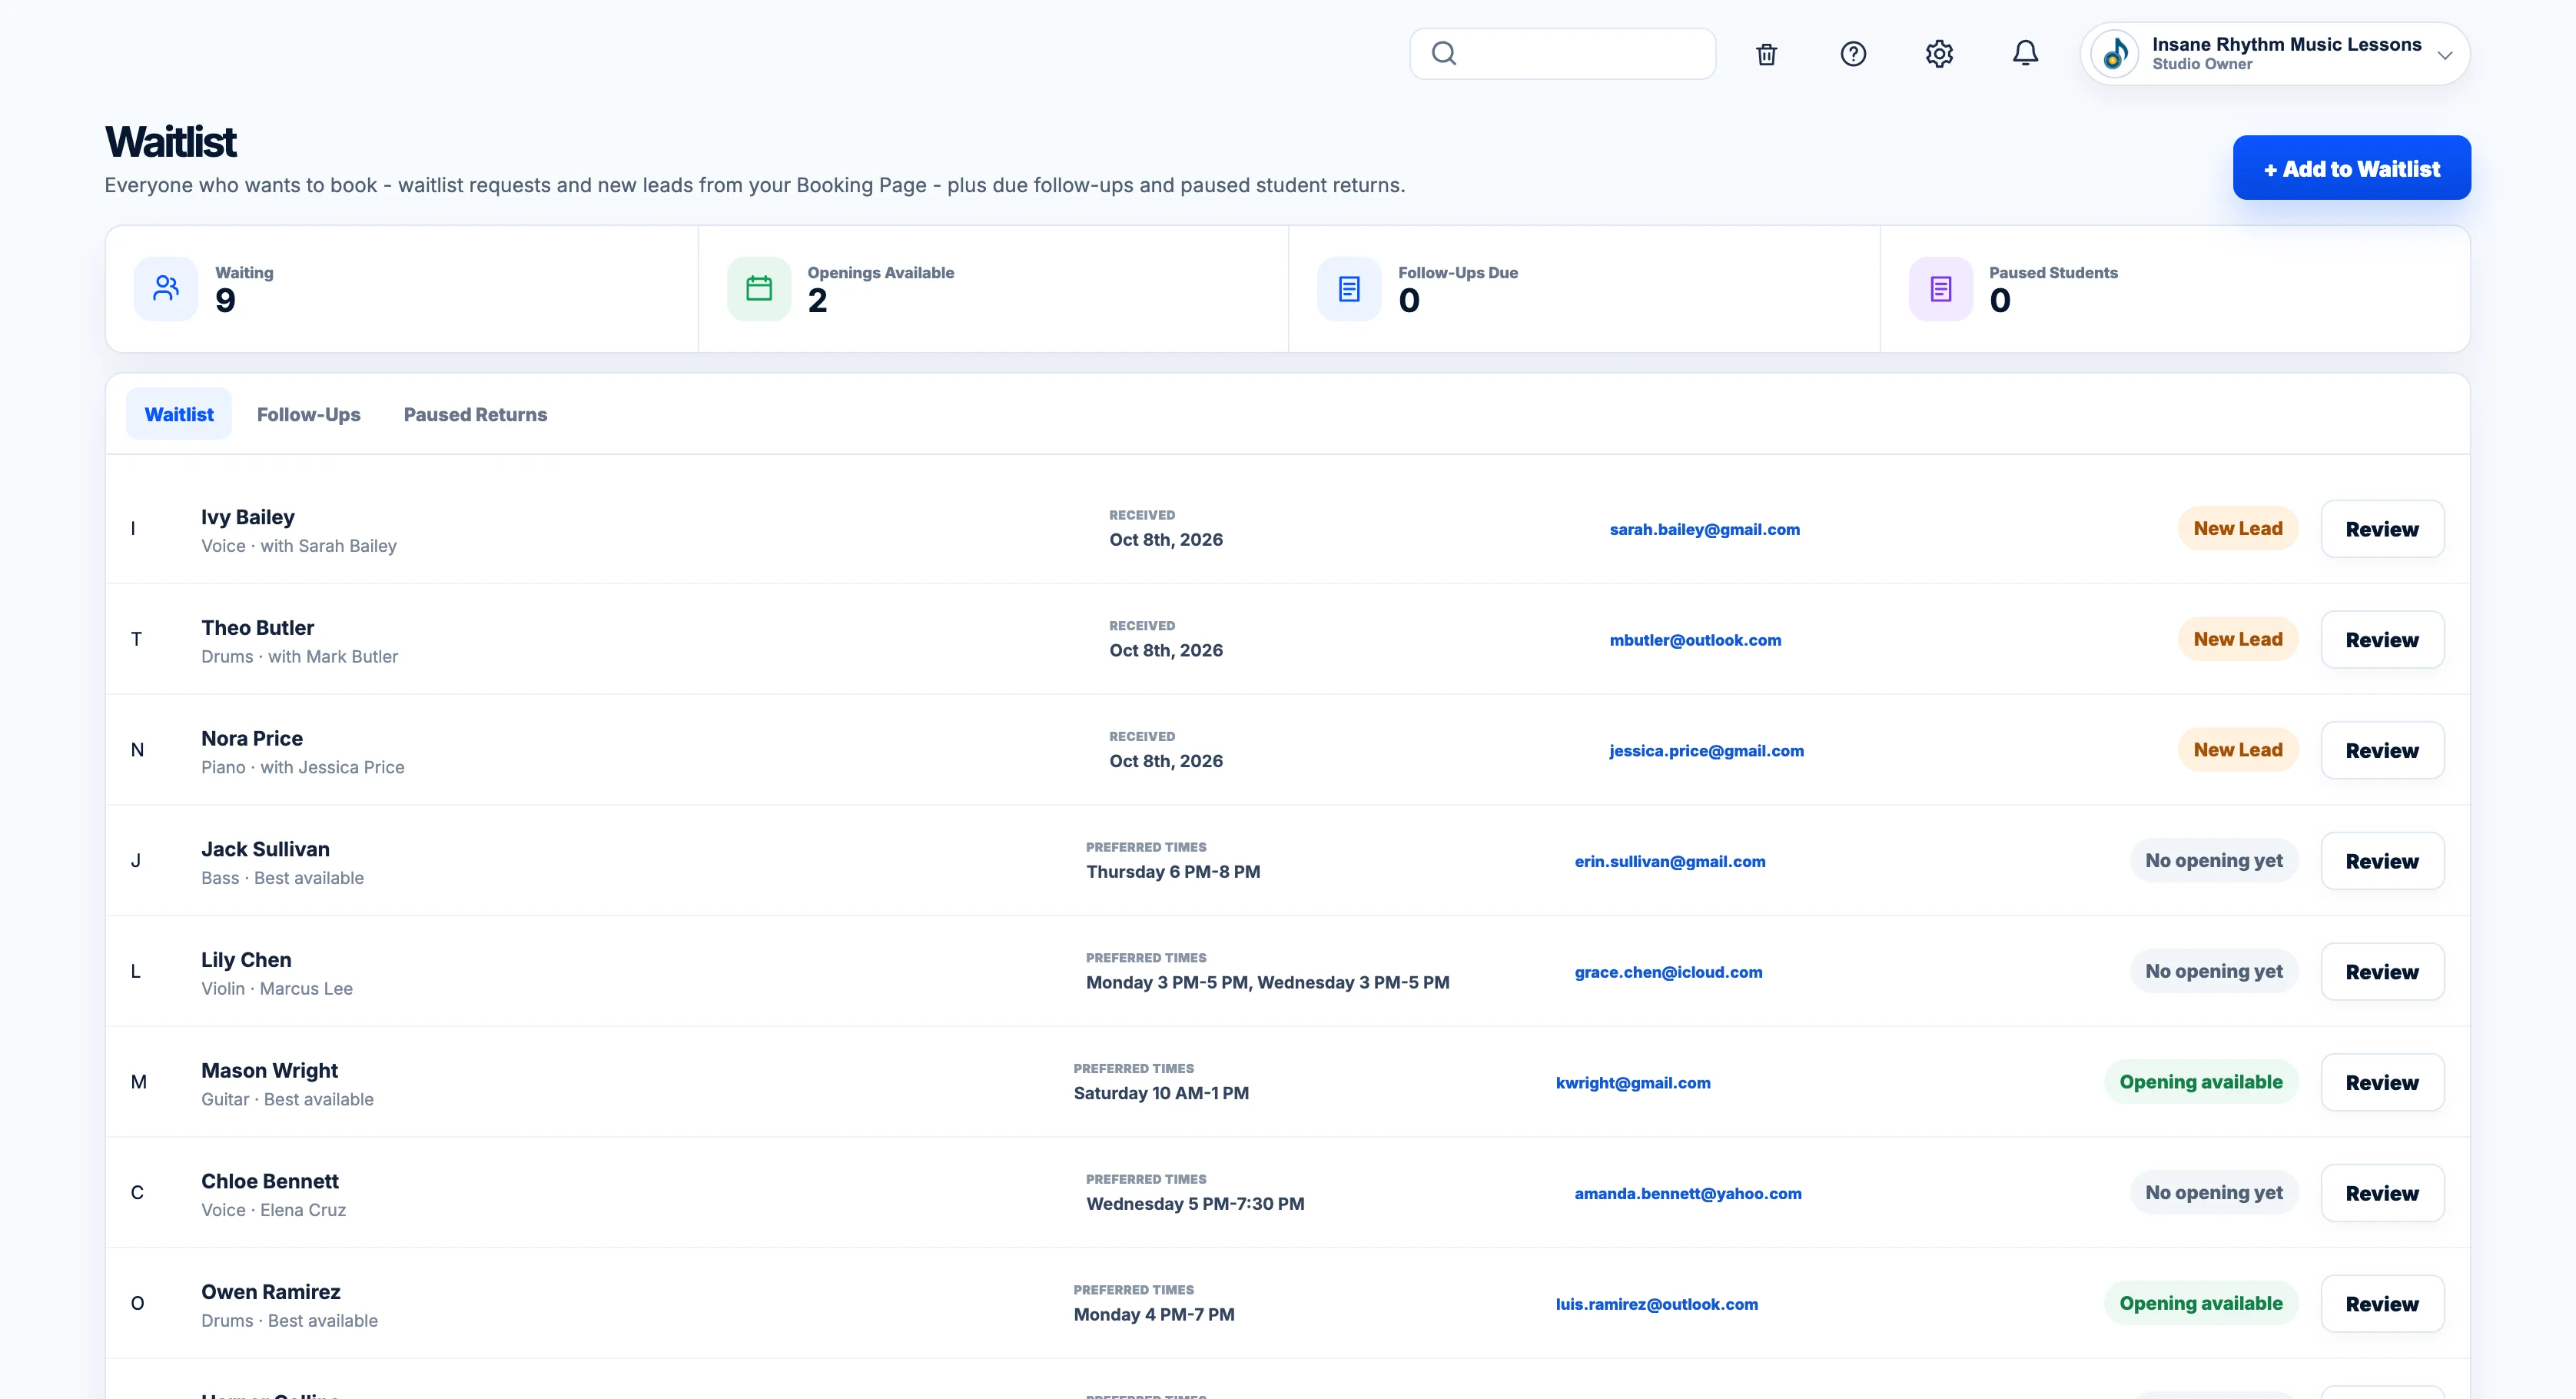The image size is (2576, 1399).
Task: Click the name Owen Ramirez
Action: pyautogui.click(x=271, y=1292)
